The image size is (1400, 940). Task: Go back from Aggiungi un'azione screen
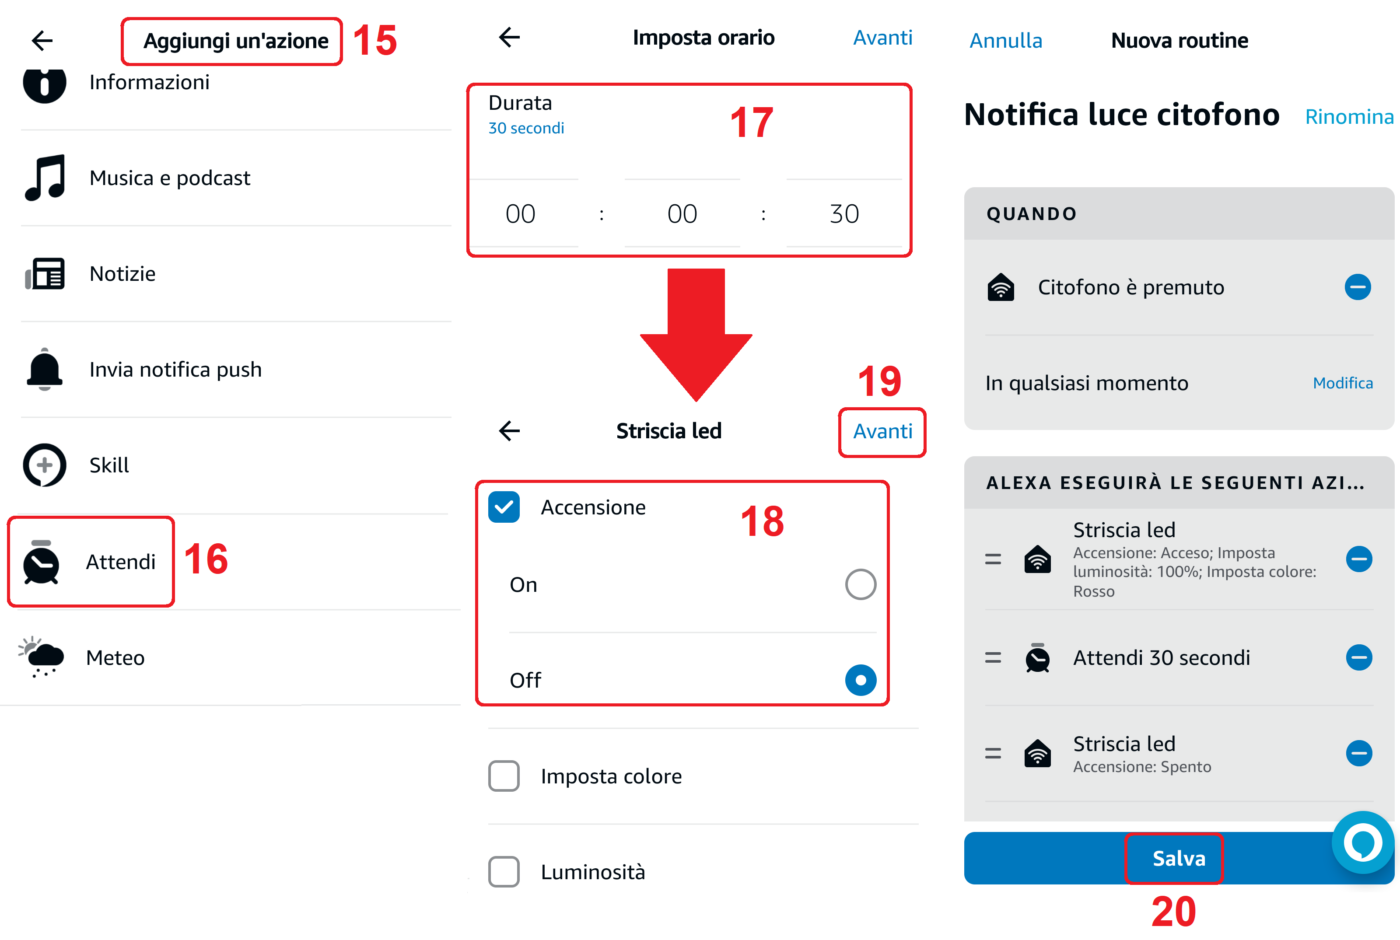tap(42, 41)
